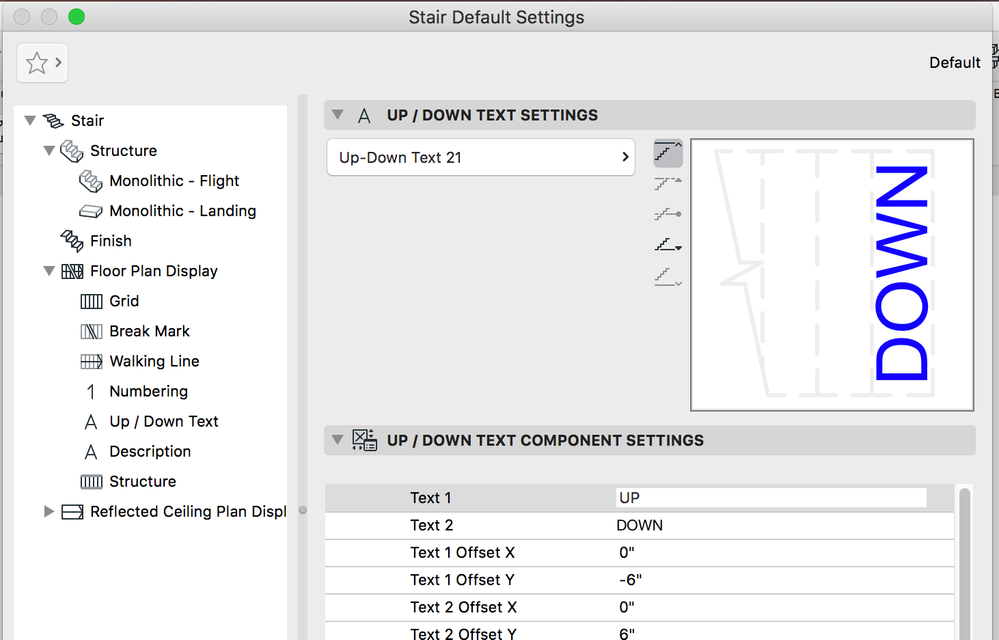Click the favorites star icon
The width and height of the screenshot is (999, 640).
tap(37, 63)
